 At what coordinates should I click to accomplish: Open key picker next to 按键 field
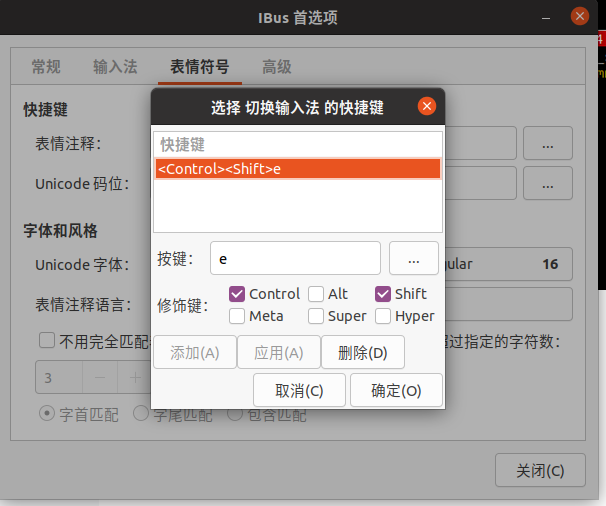(414, 258)
